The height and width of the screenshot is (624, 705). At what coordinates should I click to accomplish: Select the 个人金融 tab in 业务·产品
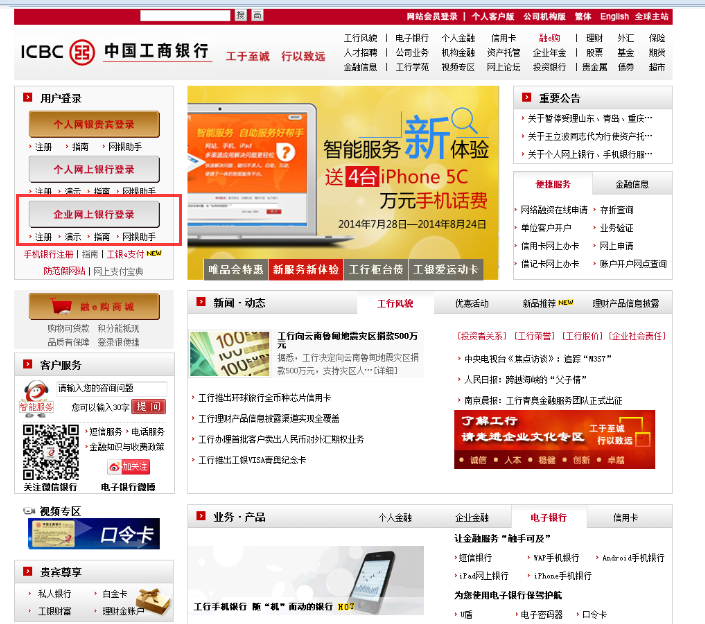[x=395, y=517]
